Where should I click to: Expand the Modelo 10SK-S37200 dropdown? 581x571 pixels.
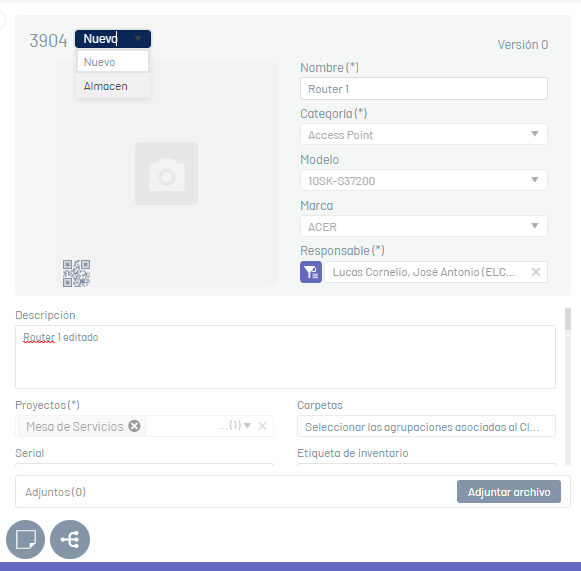coord(534,180)
